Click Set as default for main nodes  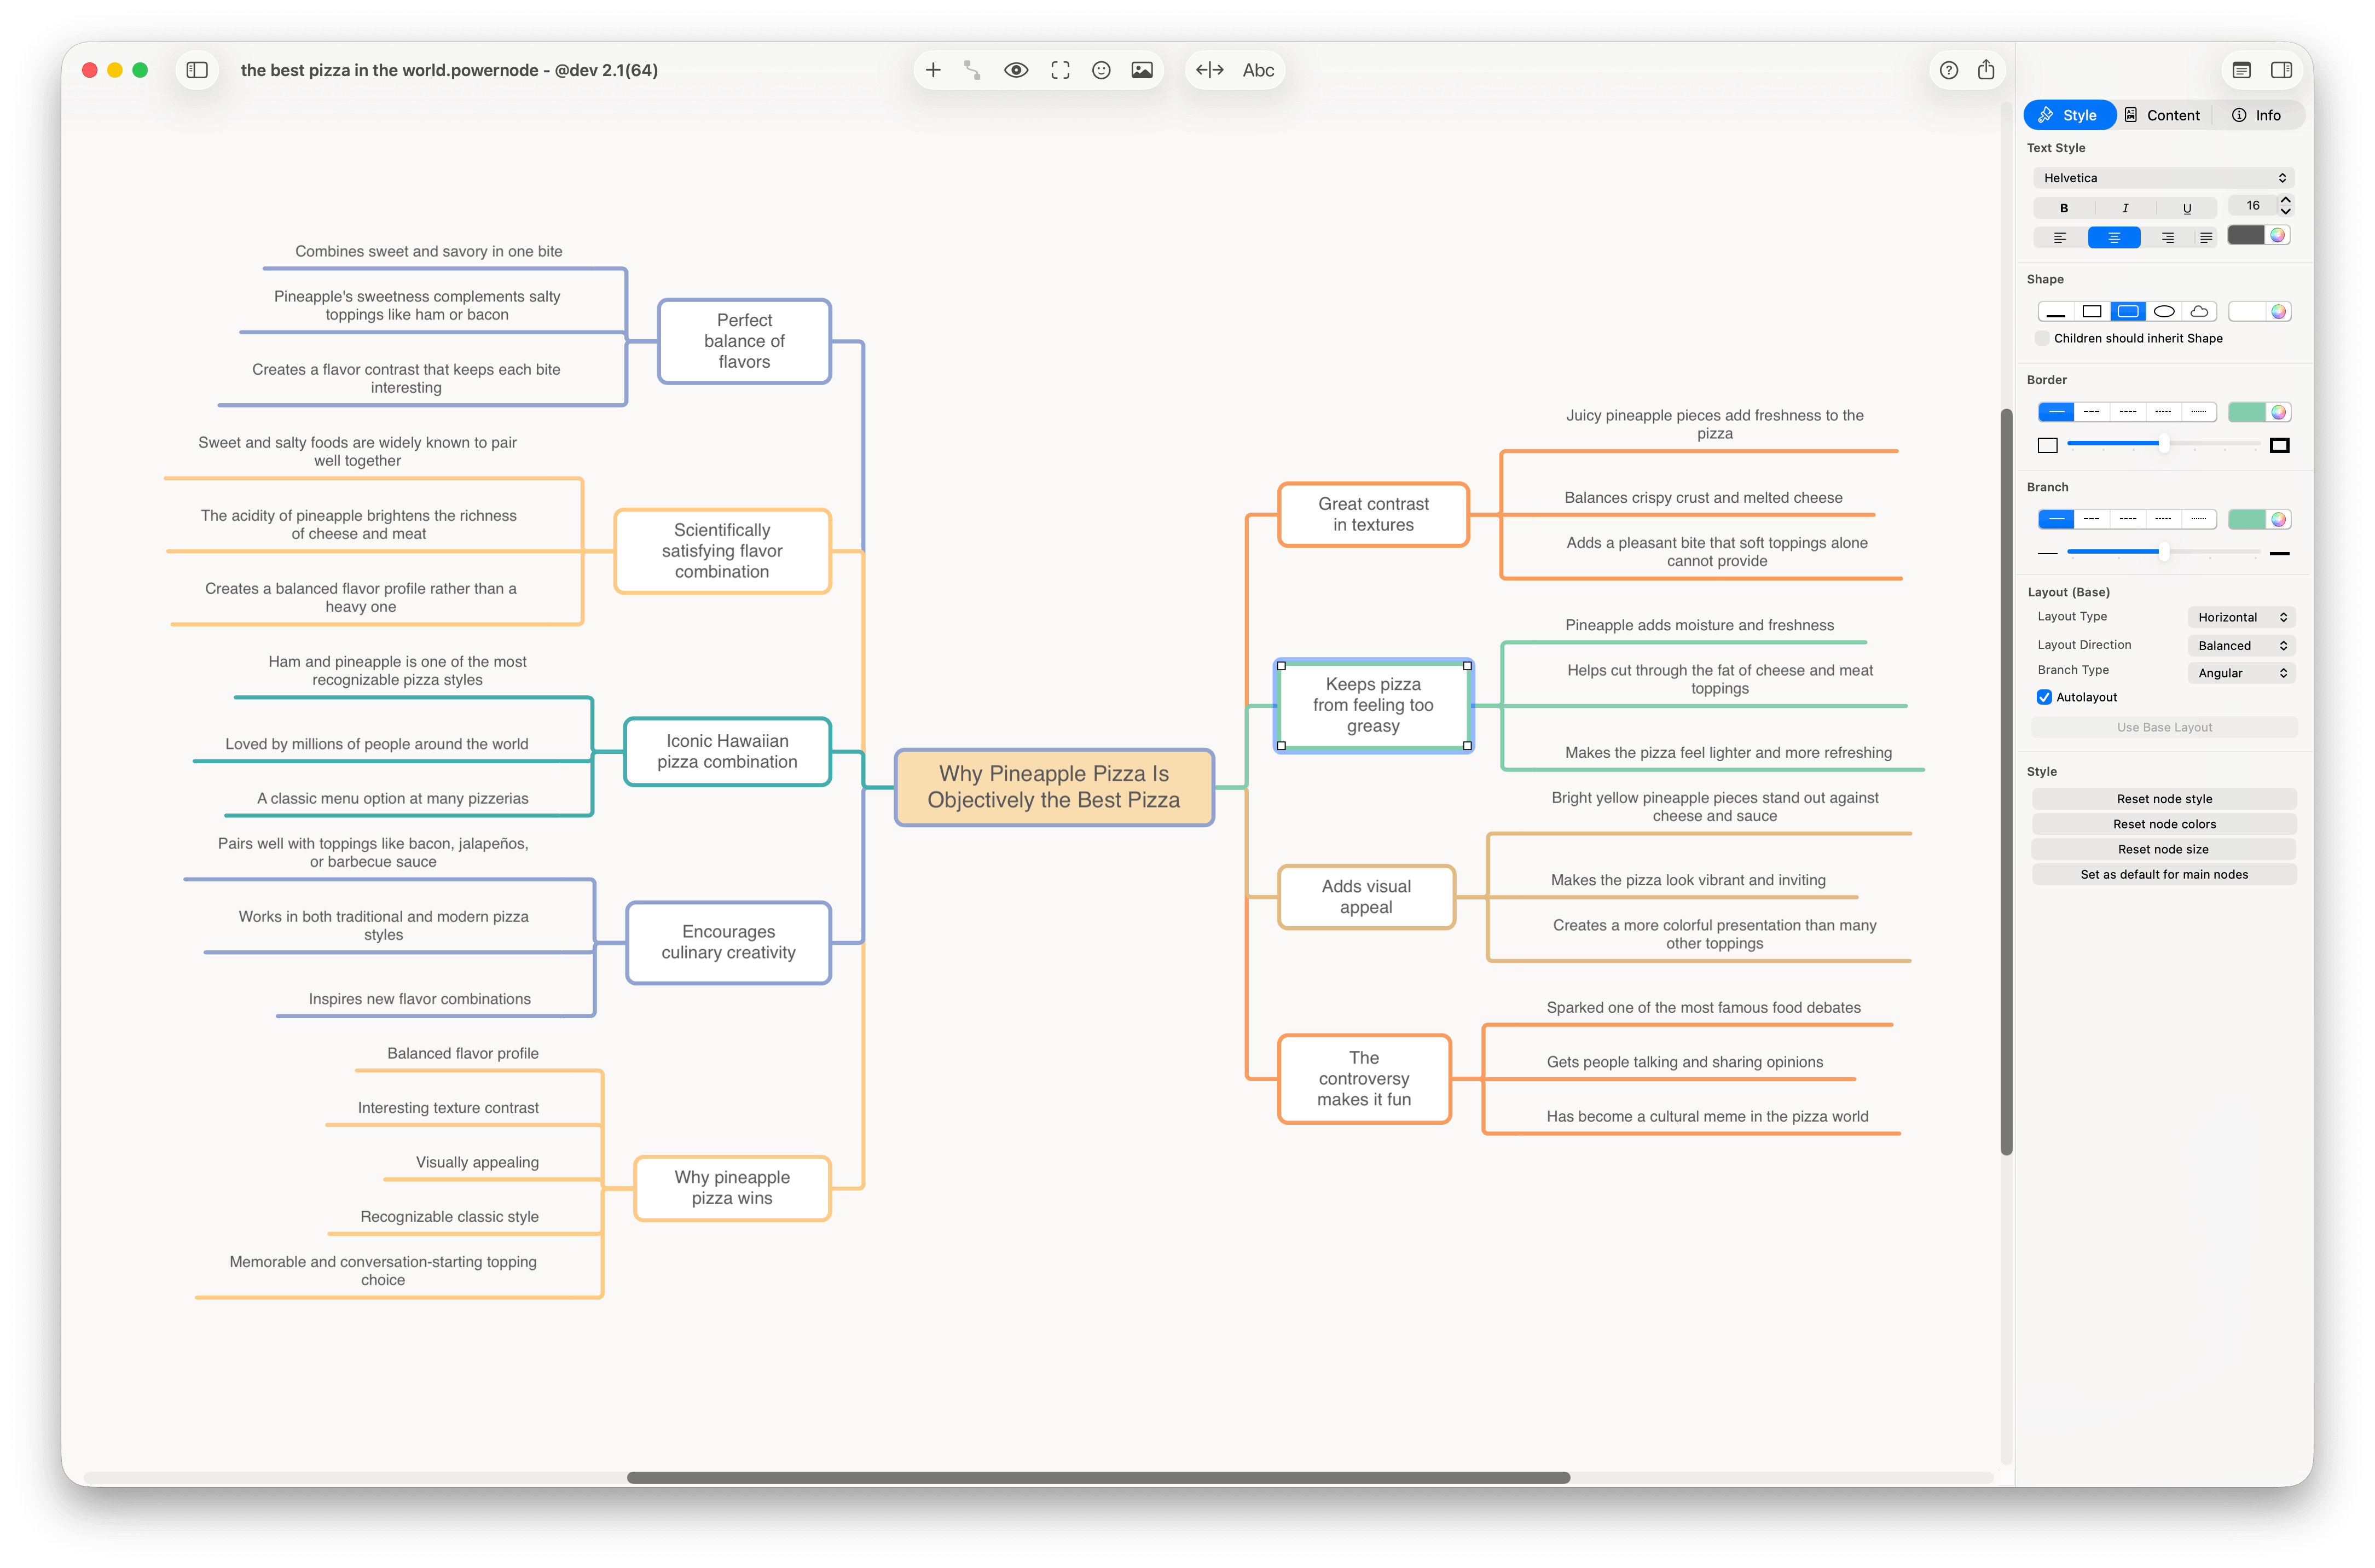(2163, 873)
